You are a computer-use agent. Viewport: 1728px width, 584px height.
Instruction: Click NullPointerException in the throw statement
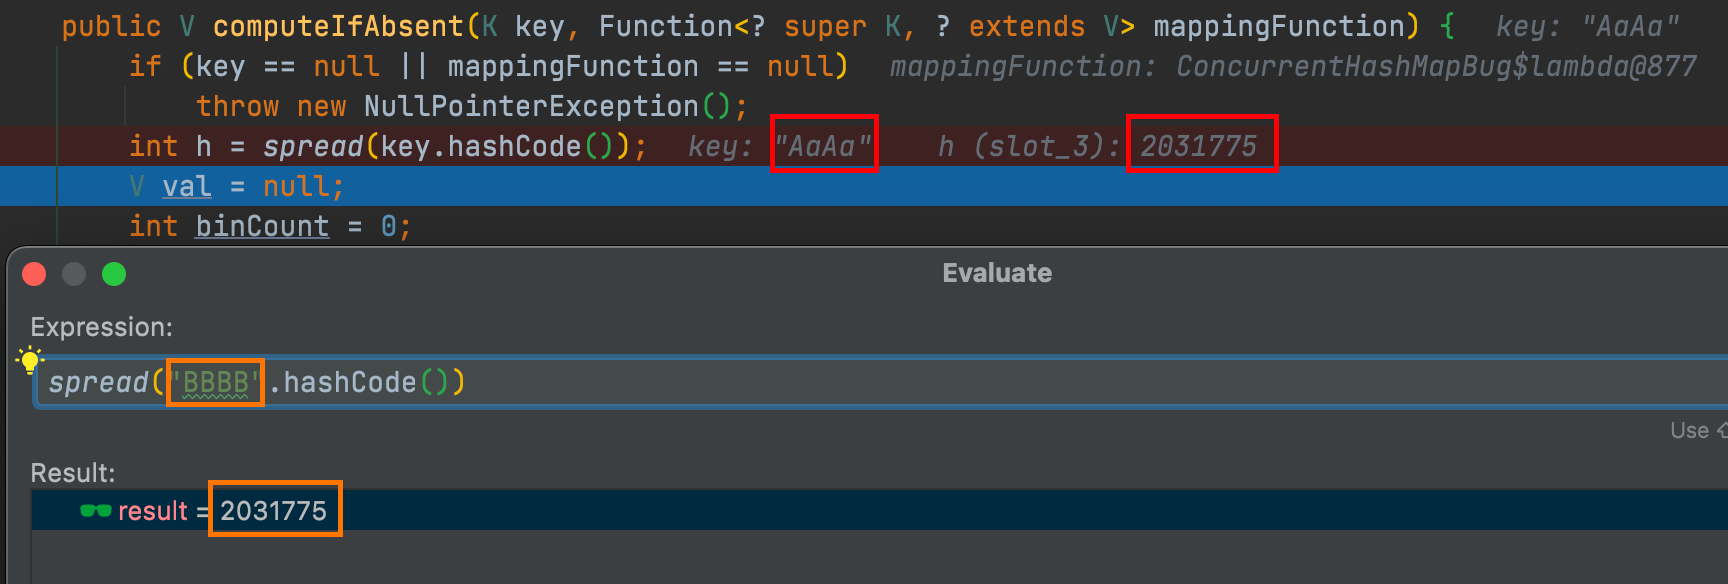tap(531, 107)
